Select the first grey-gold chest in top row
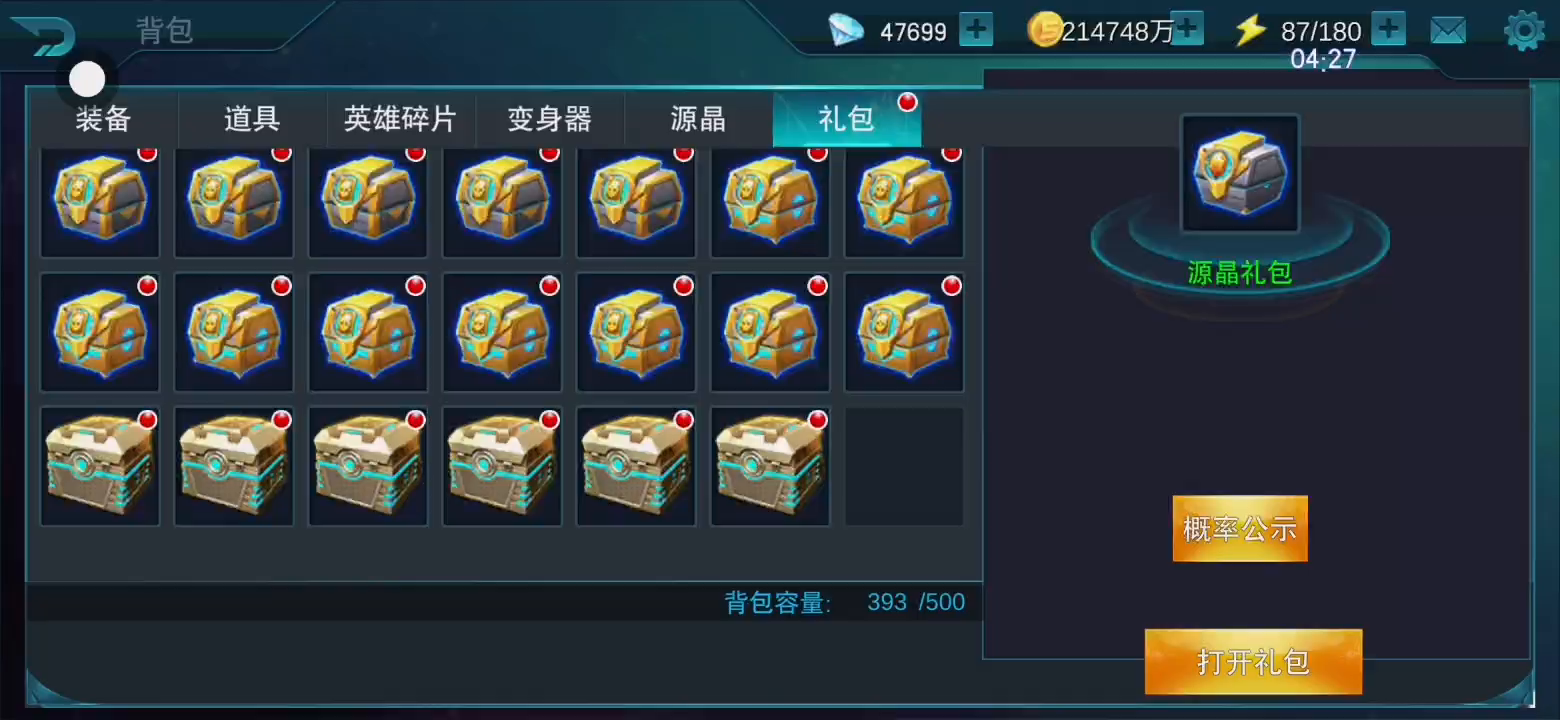 tap(100, 200)
